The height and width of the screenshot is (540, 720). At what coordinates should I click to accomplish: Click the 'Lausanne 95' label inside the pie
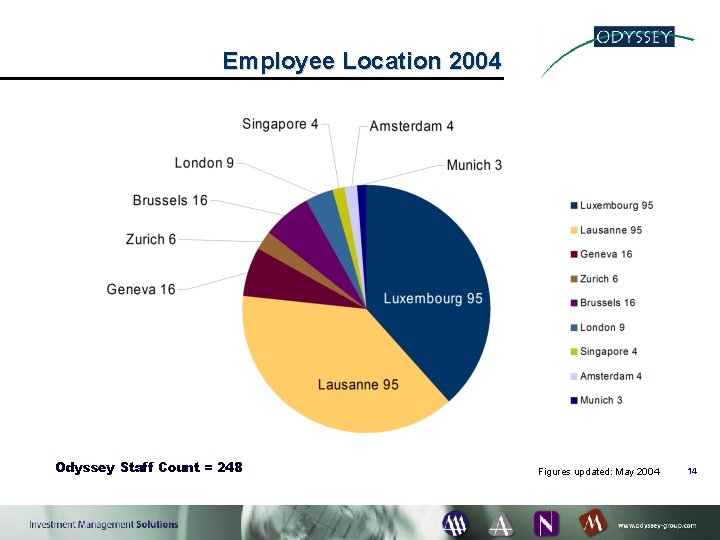[358, 384]
